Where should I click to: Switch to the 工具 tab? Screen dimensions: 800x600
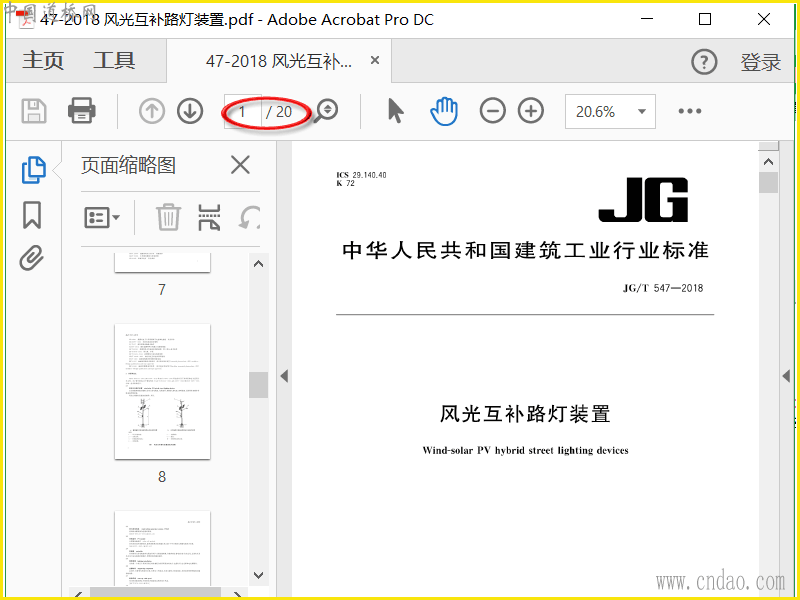[114, 61]
